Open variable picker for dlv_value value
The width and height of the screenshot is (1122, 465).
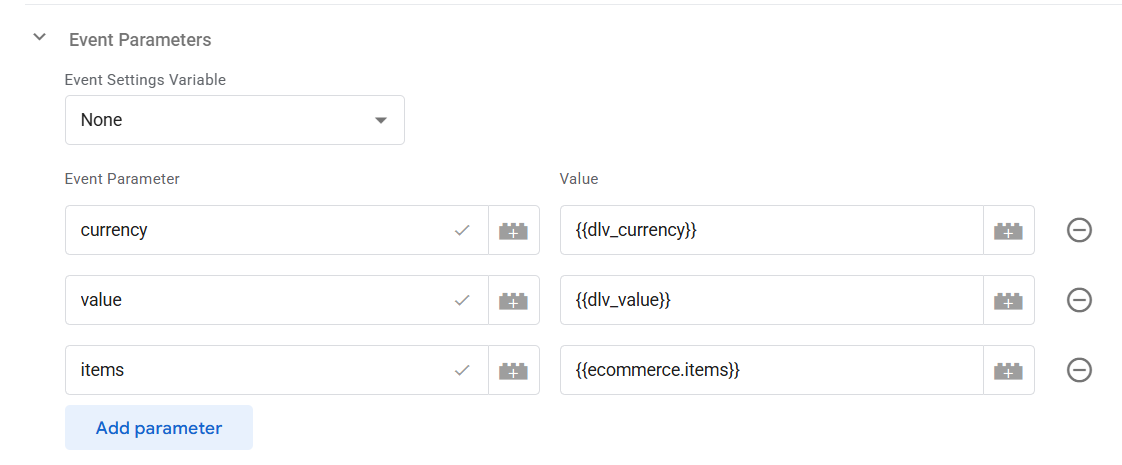1008,301
